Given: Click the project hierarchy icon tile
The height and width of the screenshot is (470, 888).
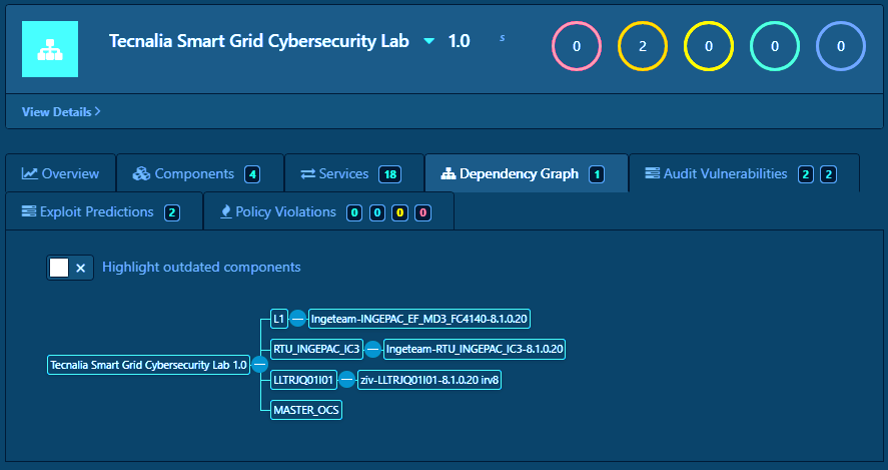Looking at the screenshot, I should 50,49.
